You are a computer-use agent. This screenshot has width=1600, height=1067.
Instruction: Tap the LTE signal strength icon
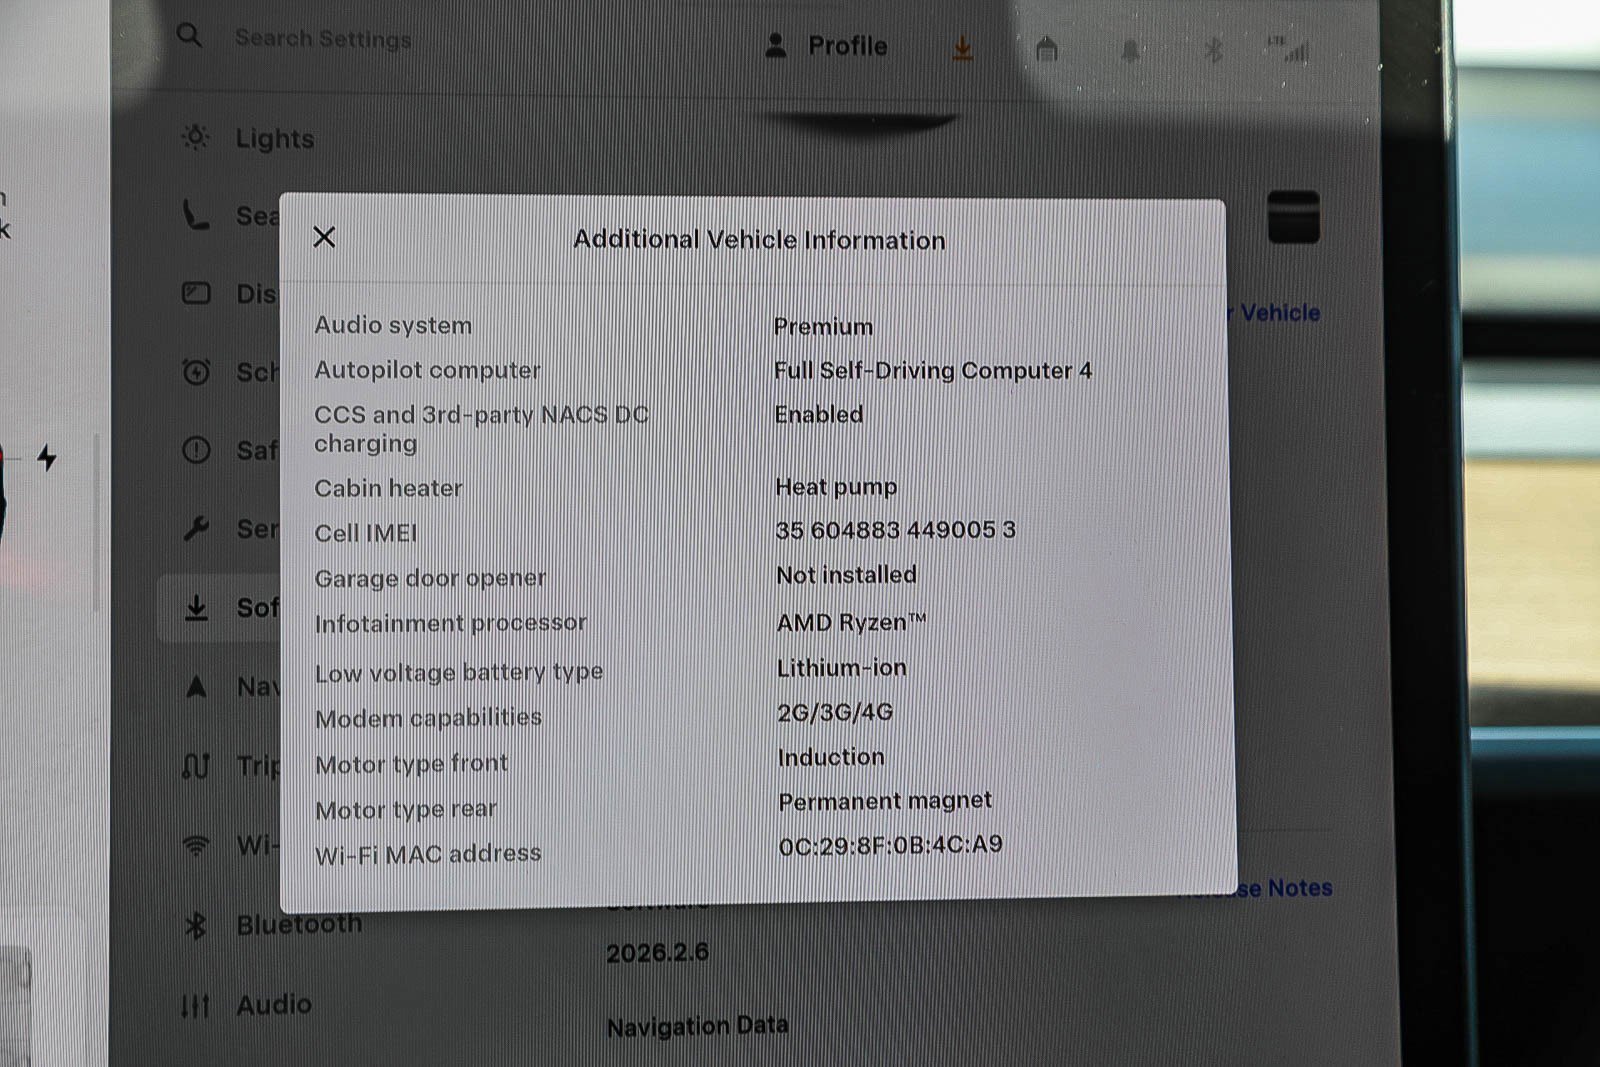(x=1289, y=50)
